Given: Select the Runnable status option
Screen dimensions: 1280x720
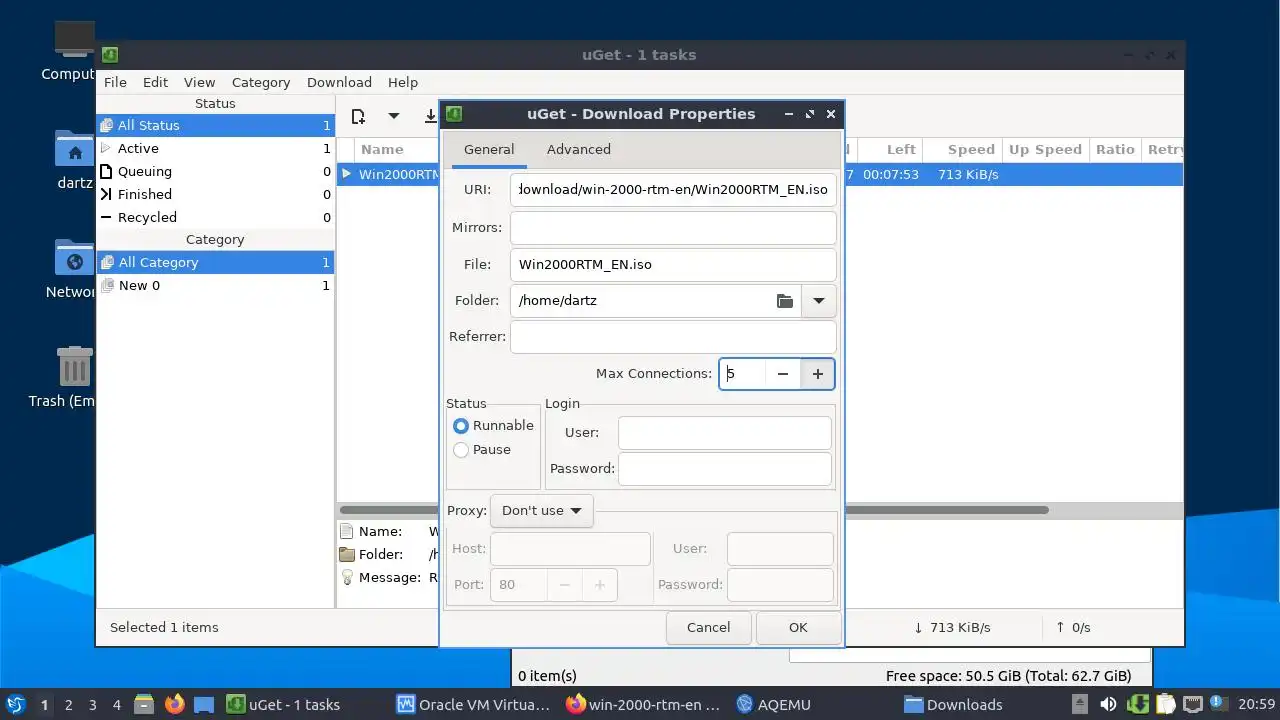Looking at the screenshot, I should click(x=494, y=426).
